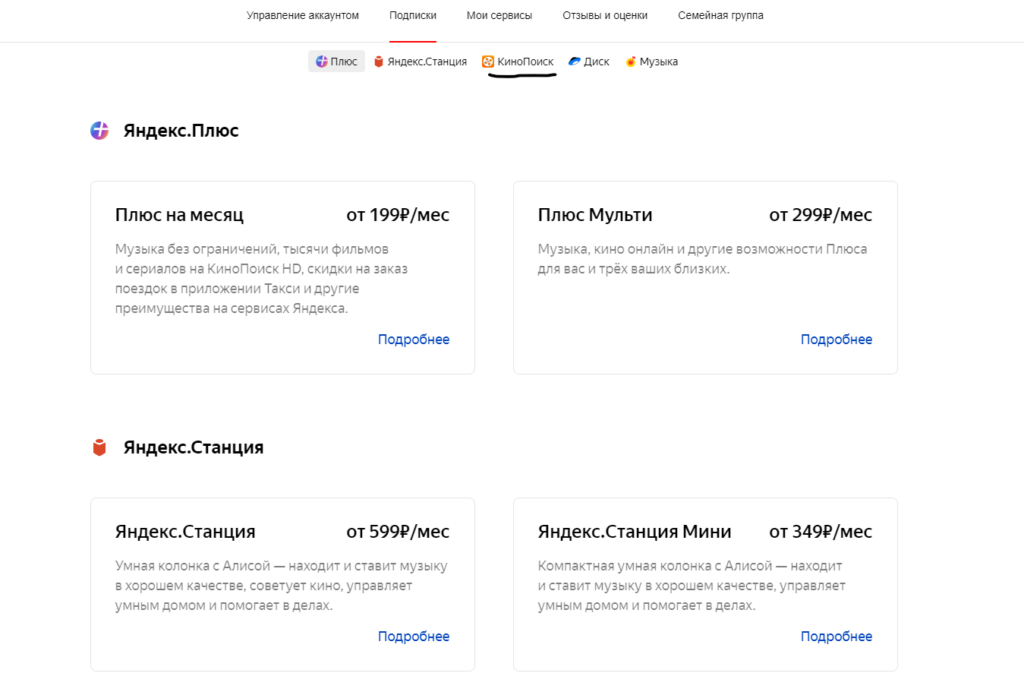Jump to the Яндекс.Станция subscriptions filter

(x=420, y=61)
